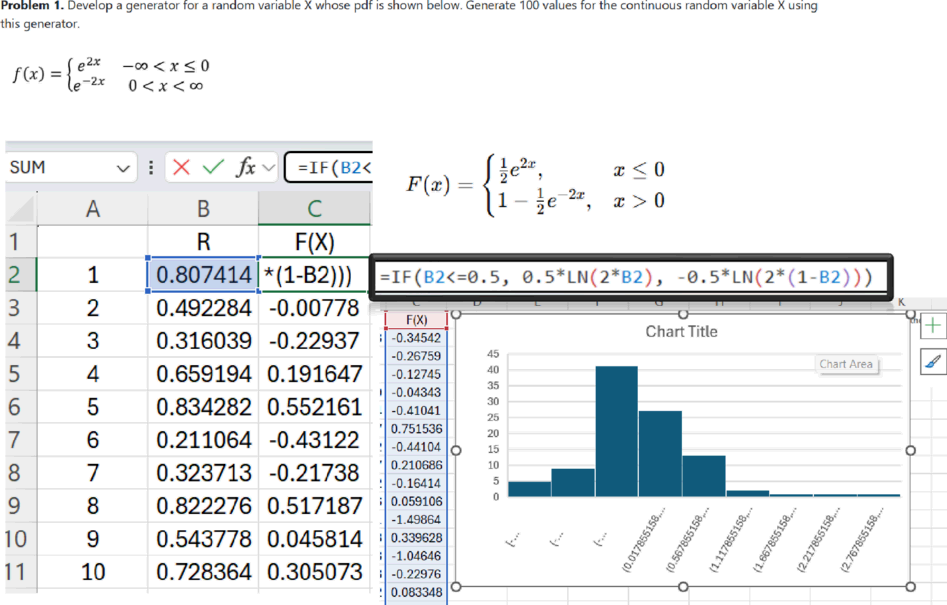Expand the function list arrow beside fx

(x=269, y=167)
